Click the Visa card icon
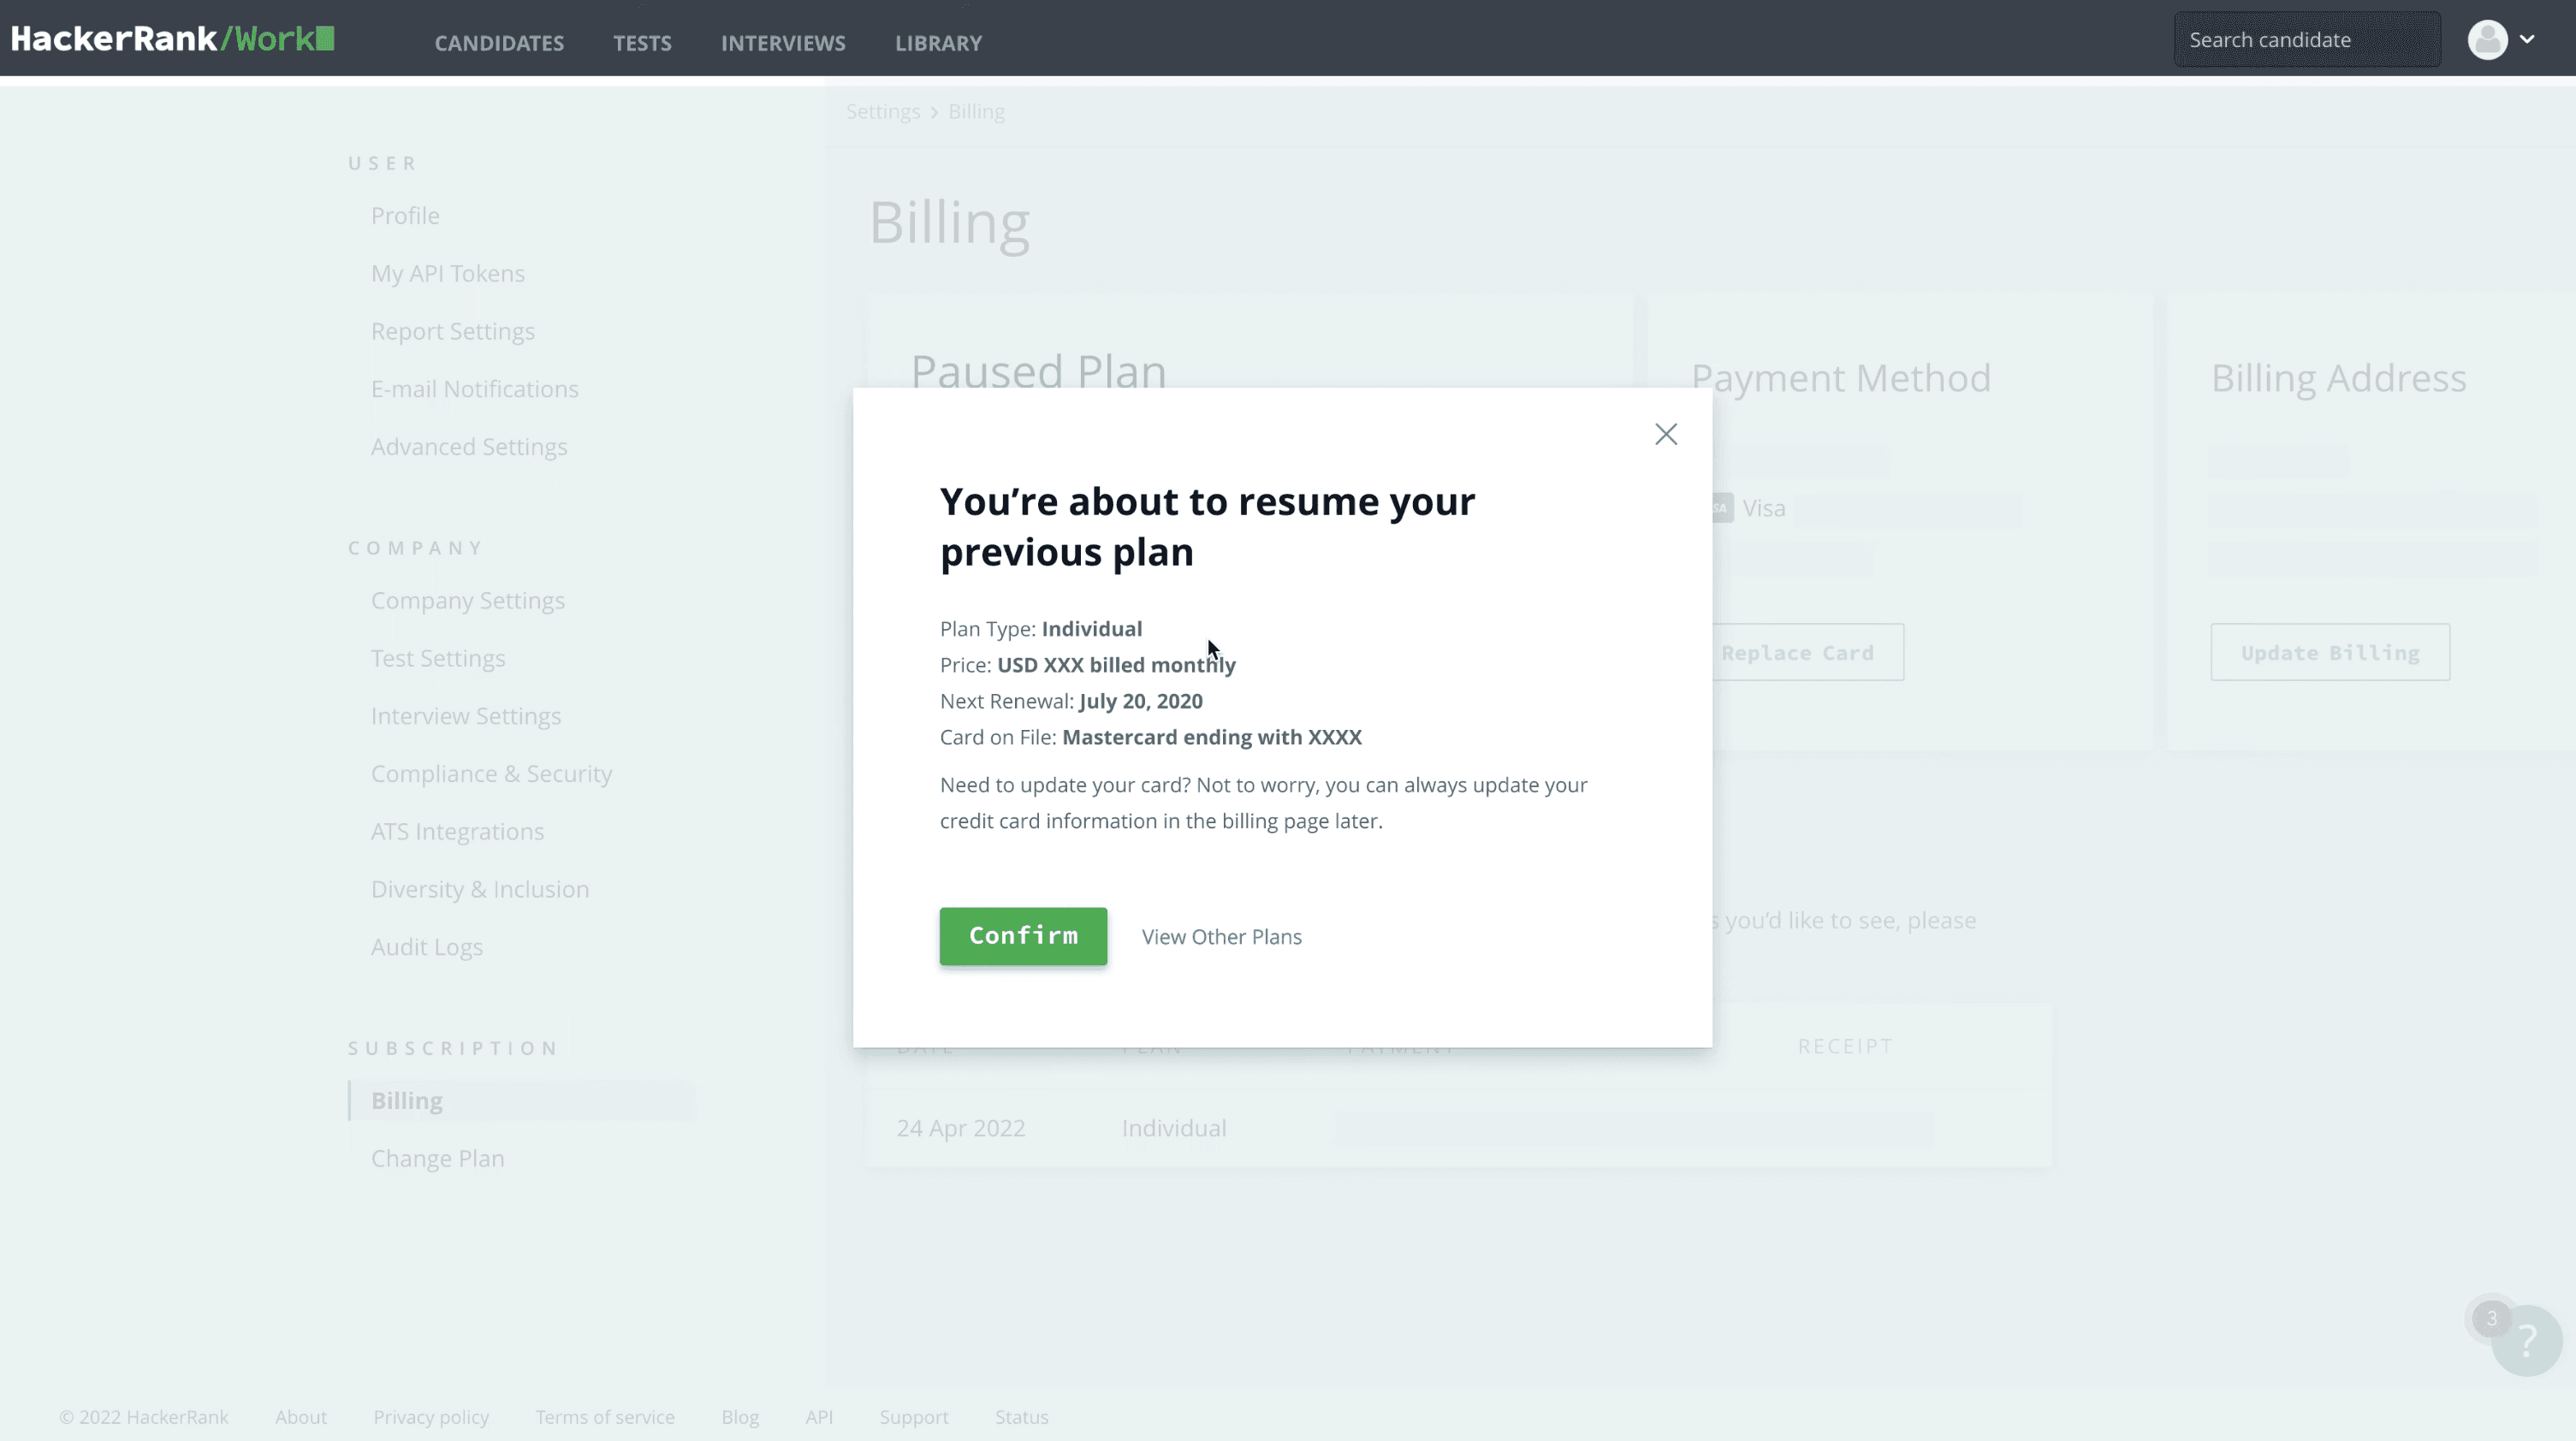2576x1441 pixels. click(x=1720, y=508)
